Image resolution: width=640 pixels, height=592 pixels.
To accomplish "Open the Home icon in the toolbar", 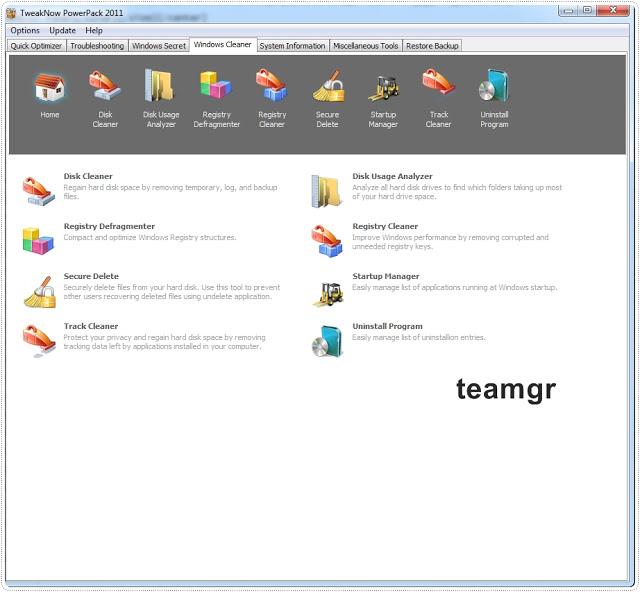I will point(49,87).
